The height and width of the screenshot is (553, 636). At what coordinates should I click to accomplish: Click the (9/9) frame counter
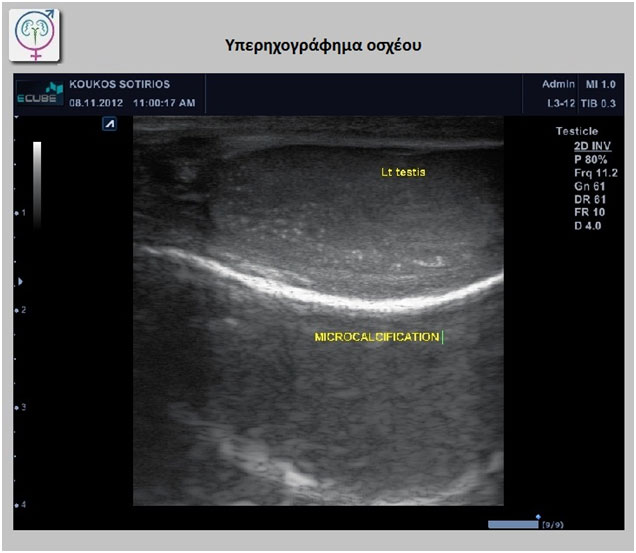(552, 525)
